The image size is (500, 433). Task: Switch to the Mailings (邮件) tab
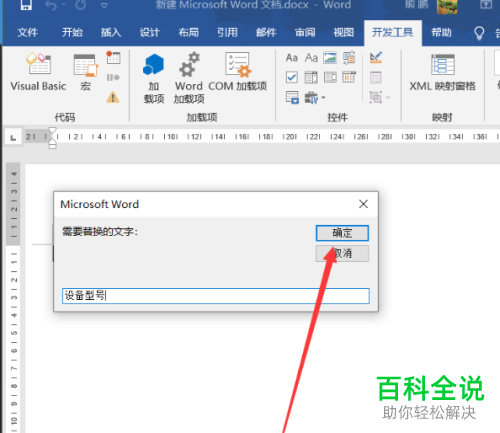pos(266,32)
